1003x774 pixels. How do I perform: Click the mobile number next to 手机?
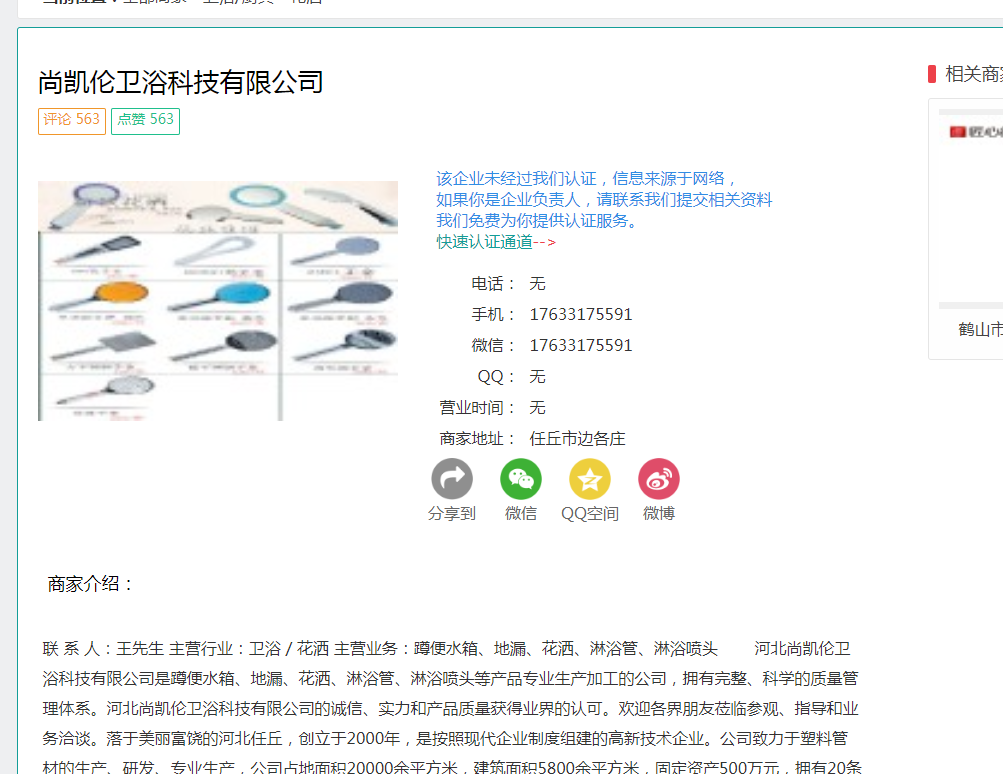[581, 314]
